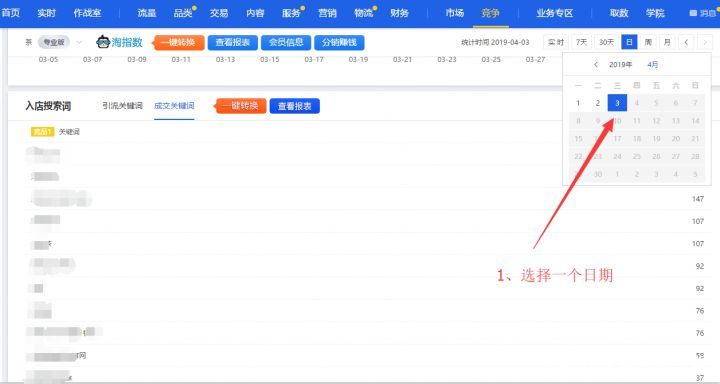Select the 竞争 navigation tab
720x384 pixels.
pyautogui.click(x=490, y=13)
